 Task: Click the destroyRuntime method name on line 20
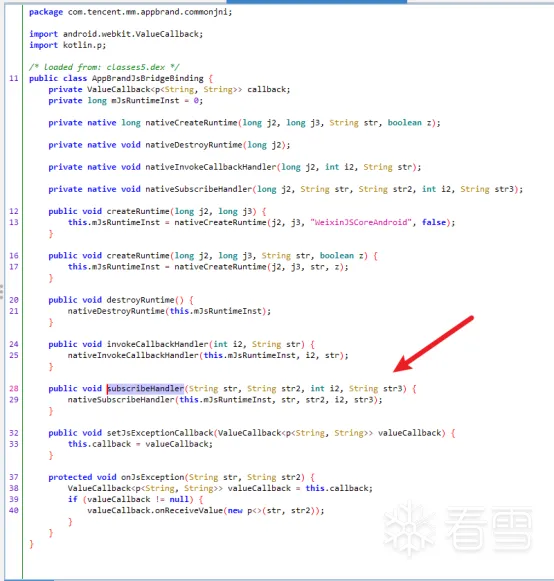click(140, 300)
